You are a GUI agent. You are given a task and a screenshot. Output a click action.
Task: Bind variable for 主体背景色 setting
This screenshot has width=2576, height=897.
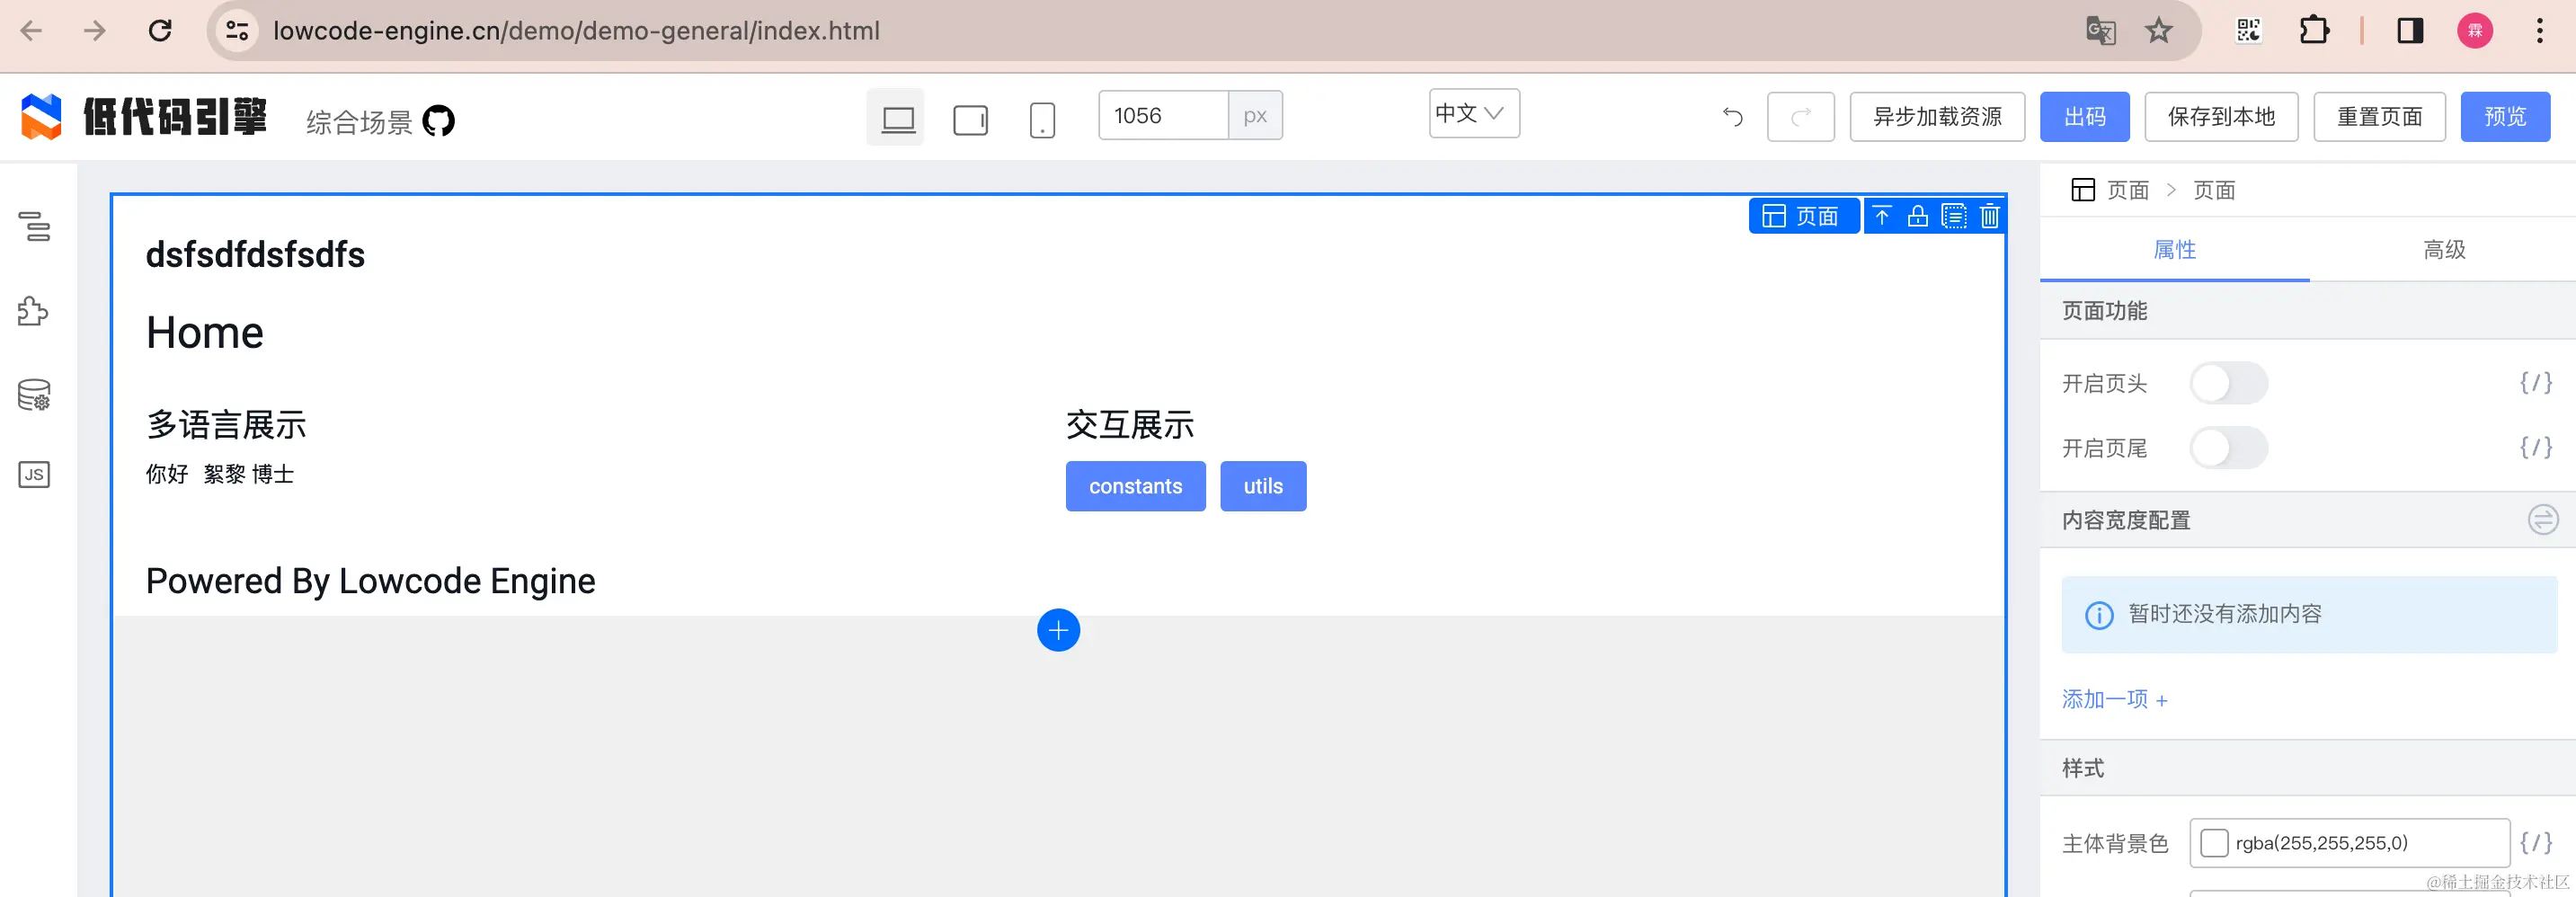[x=2535, y=843]
